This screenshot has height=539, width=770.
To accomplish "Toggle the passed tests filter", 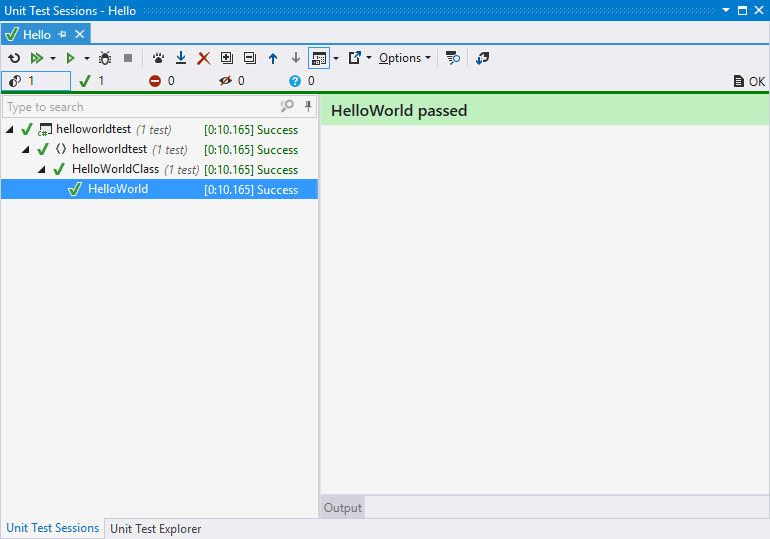I will pyautogui.click(x=93, y=81).
